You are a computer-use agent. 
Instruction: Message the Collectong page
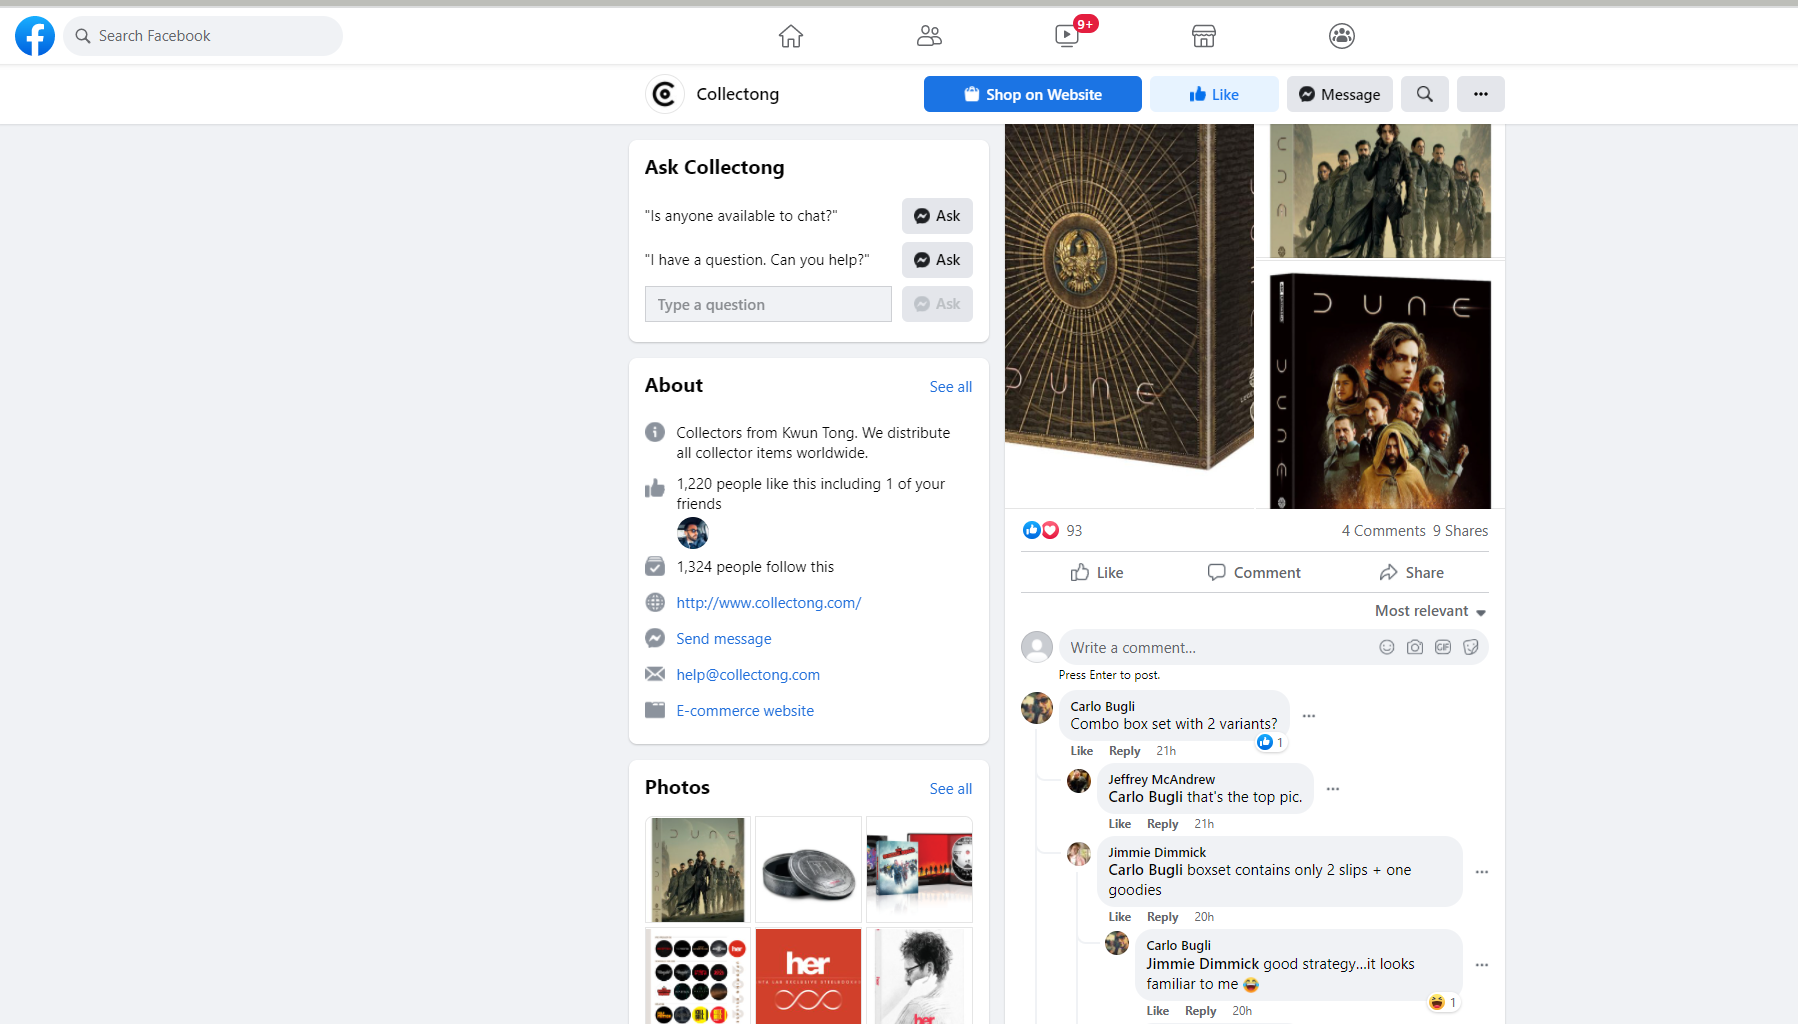coord(1340,94)
